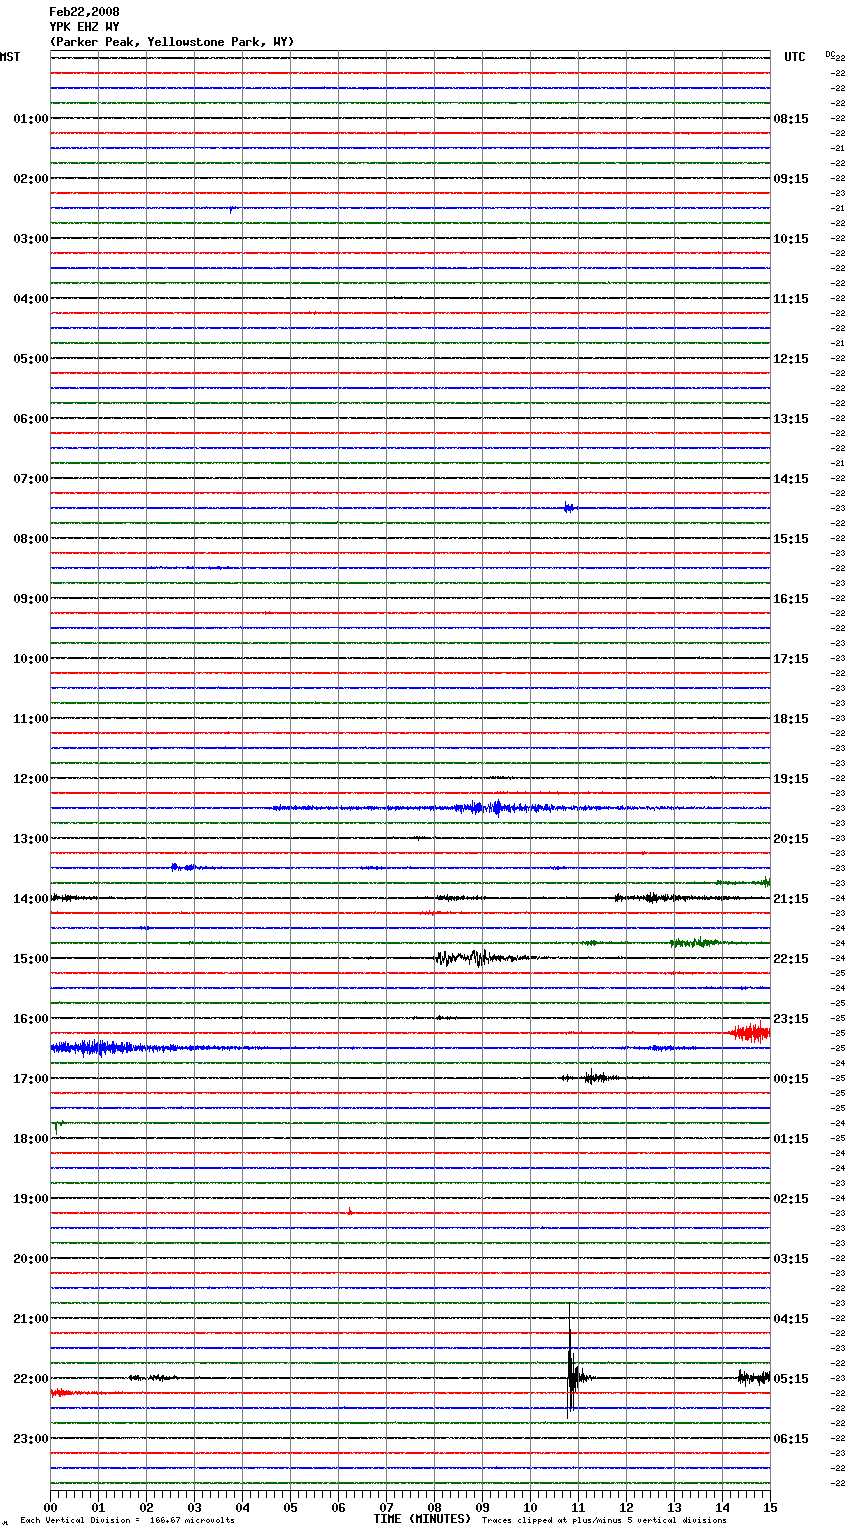Click the 22:00 MST time label
This screenshot has width=850, height=1534.
pos(31,1379)
